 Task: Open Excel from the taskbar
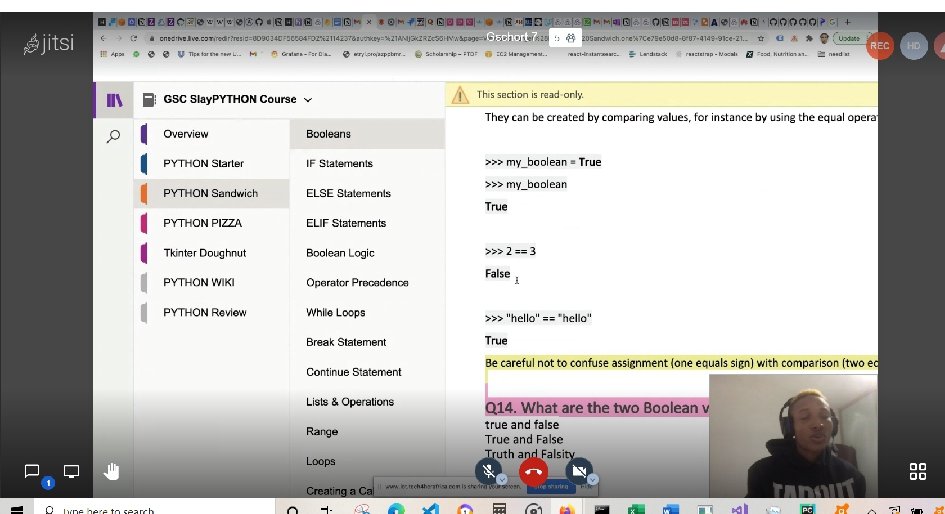[x=636, y=510]
